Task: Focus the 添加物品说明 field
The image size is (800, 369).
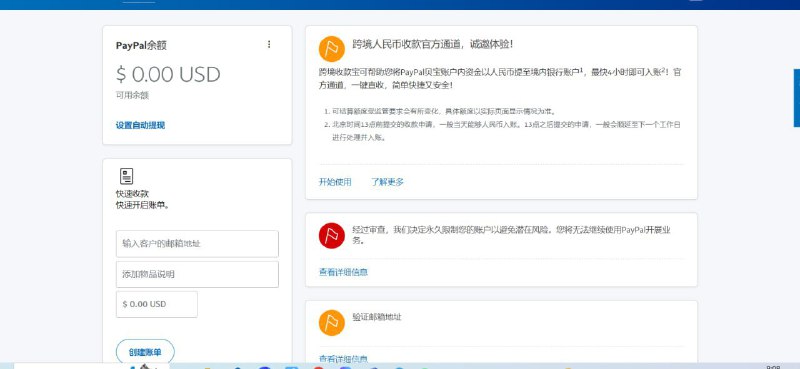Action: click(197, 275)
